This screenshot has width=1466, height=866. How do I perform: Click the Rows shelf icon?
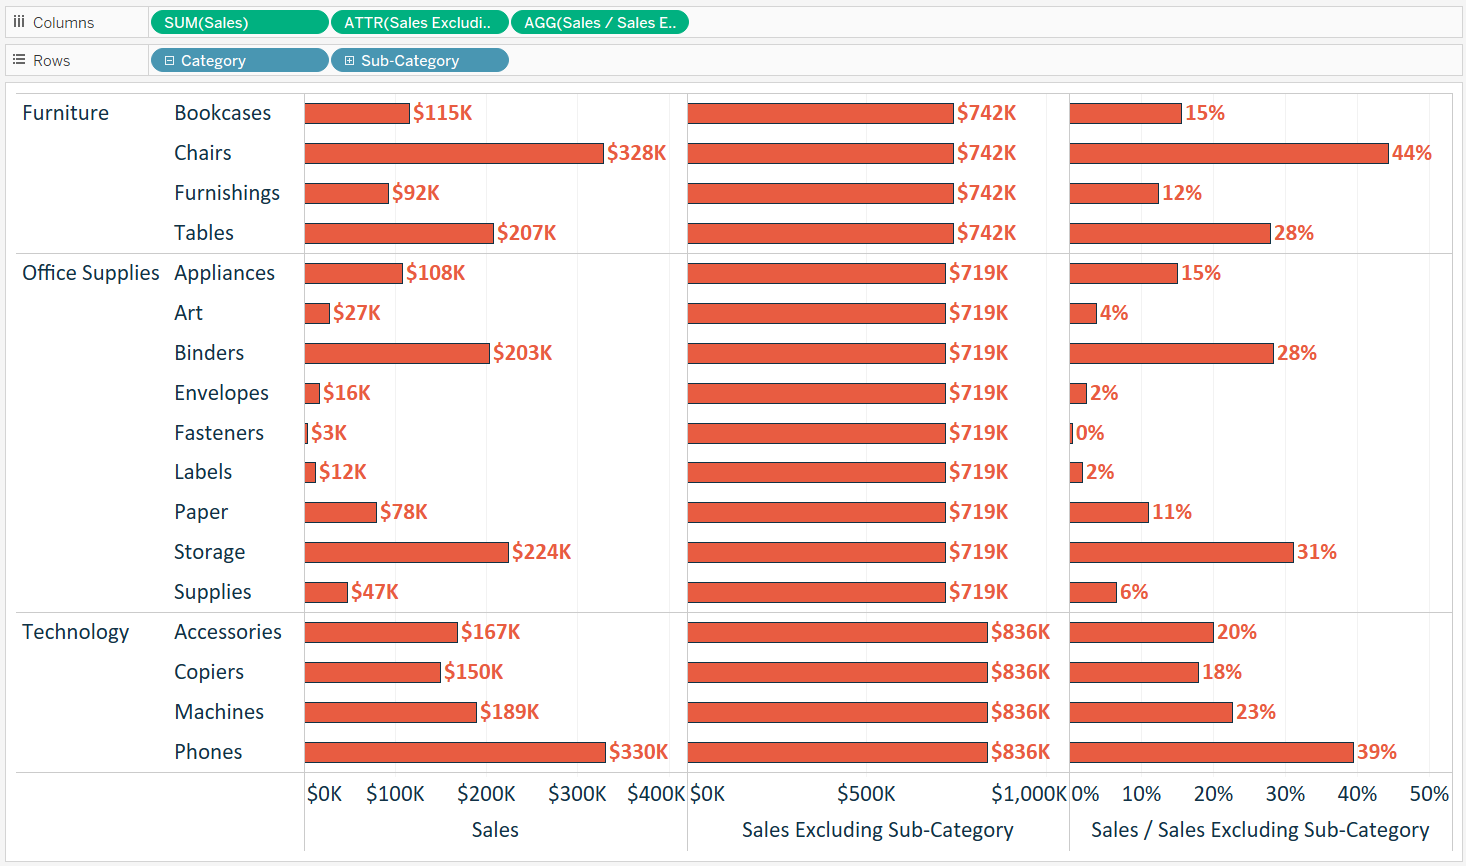pyautogui.click(x=17, y=60)
